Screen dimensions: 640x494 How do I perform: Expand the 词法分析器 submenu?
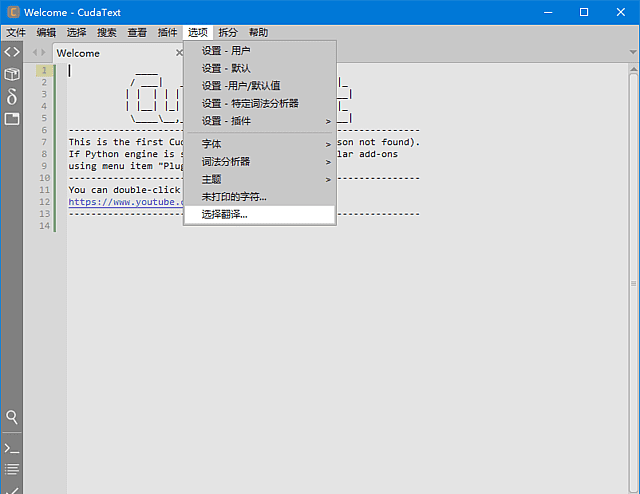260,162
